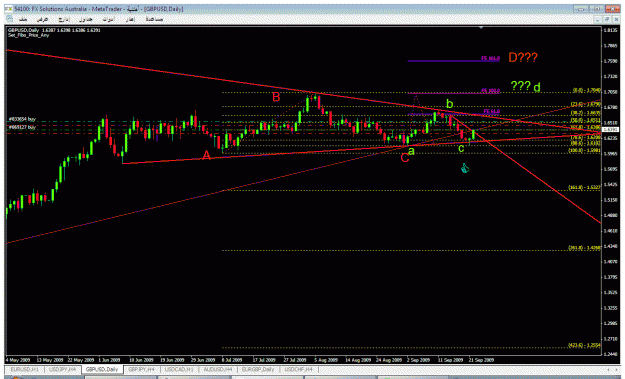625x379 pixels.
Task: Select the purple 'FE 61.8' expansion level label
Action: [491, 112]
